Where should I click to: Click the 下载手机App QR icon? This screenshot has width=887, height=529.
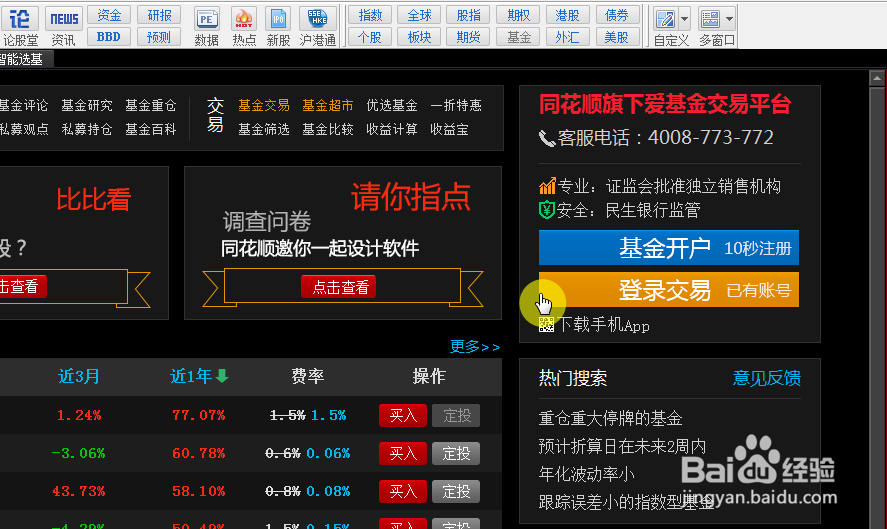click(546, 325)
